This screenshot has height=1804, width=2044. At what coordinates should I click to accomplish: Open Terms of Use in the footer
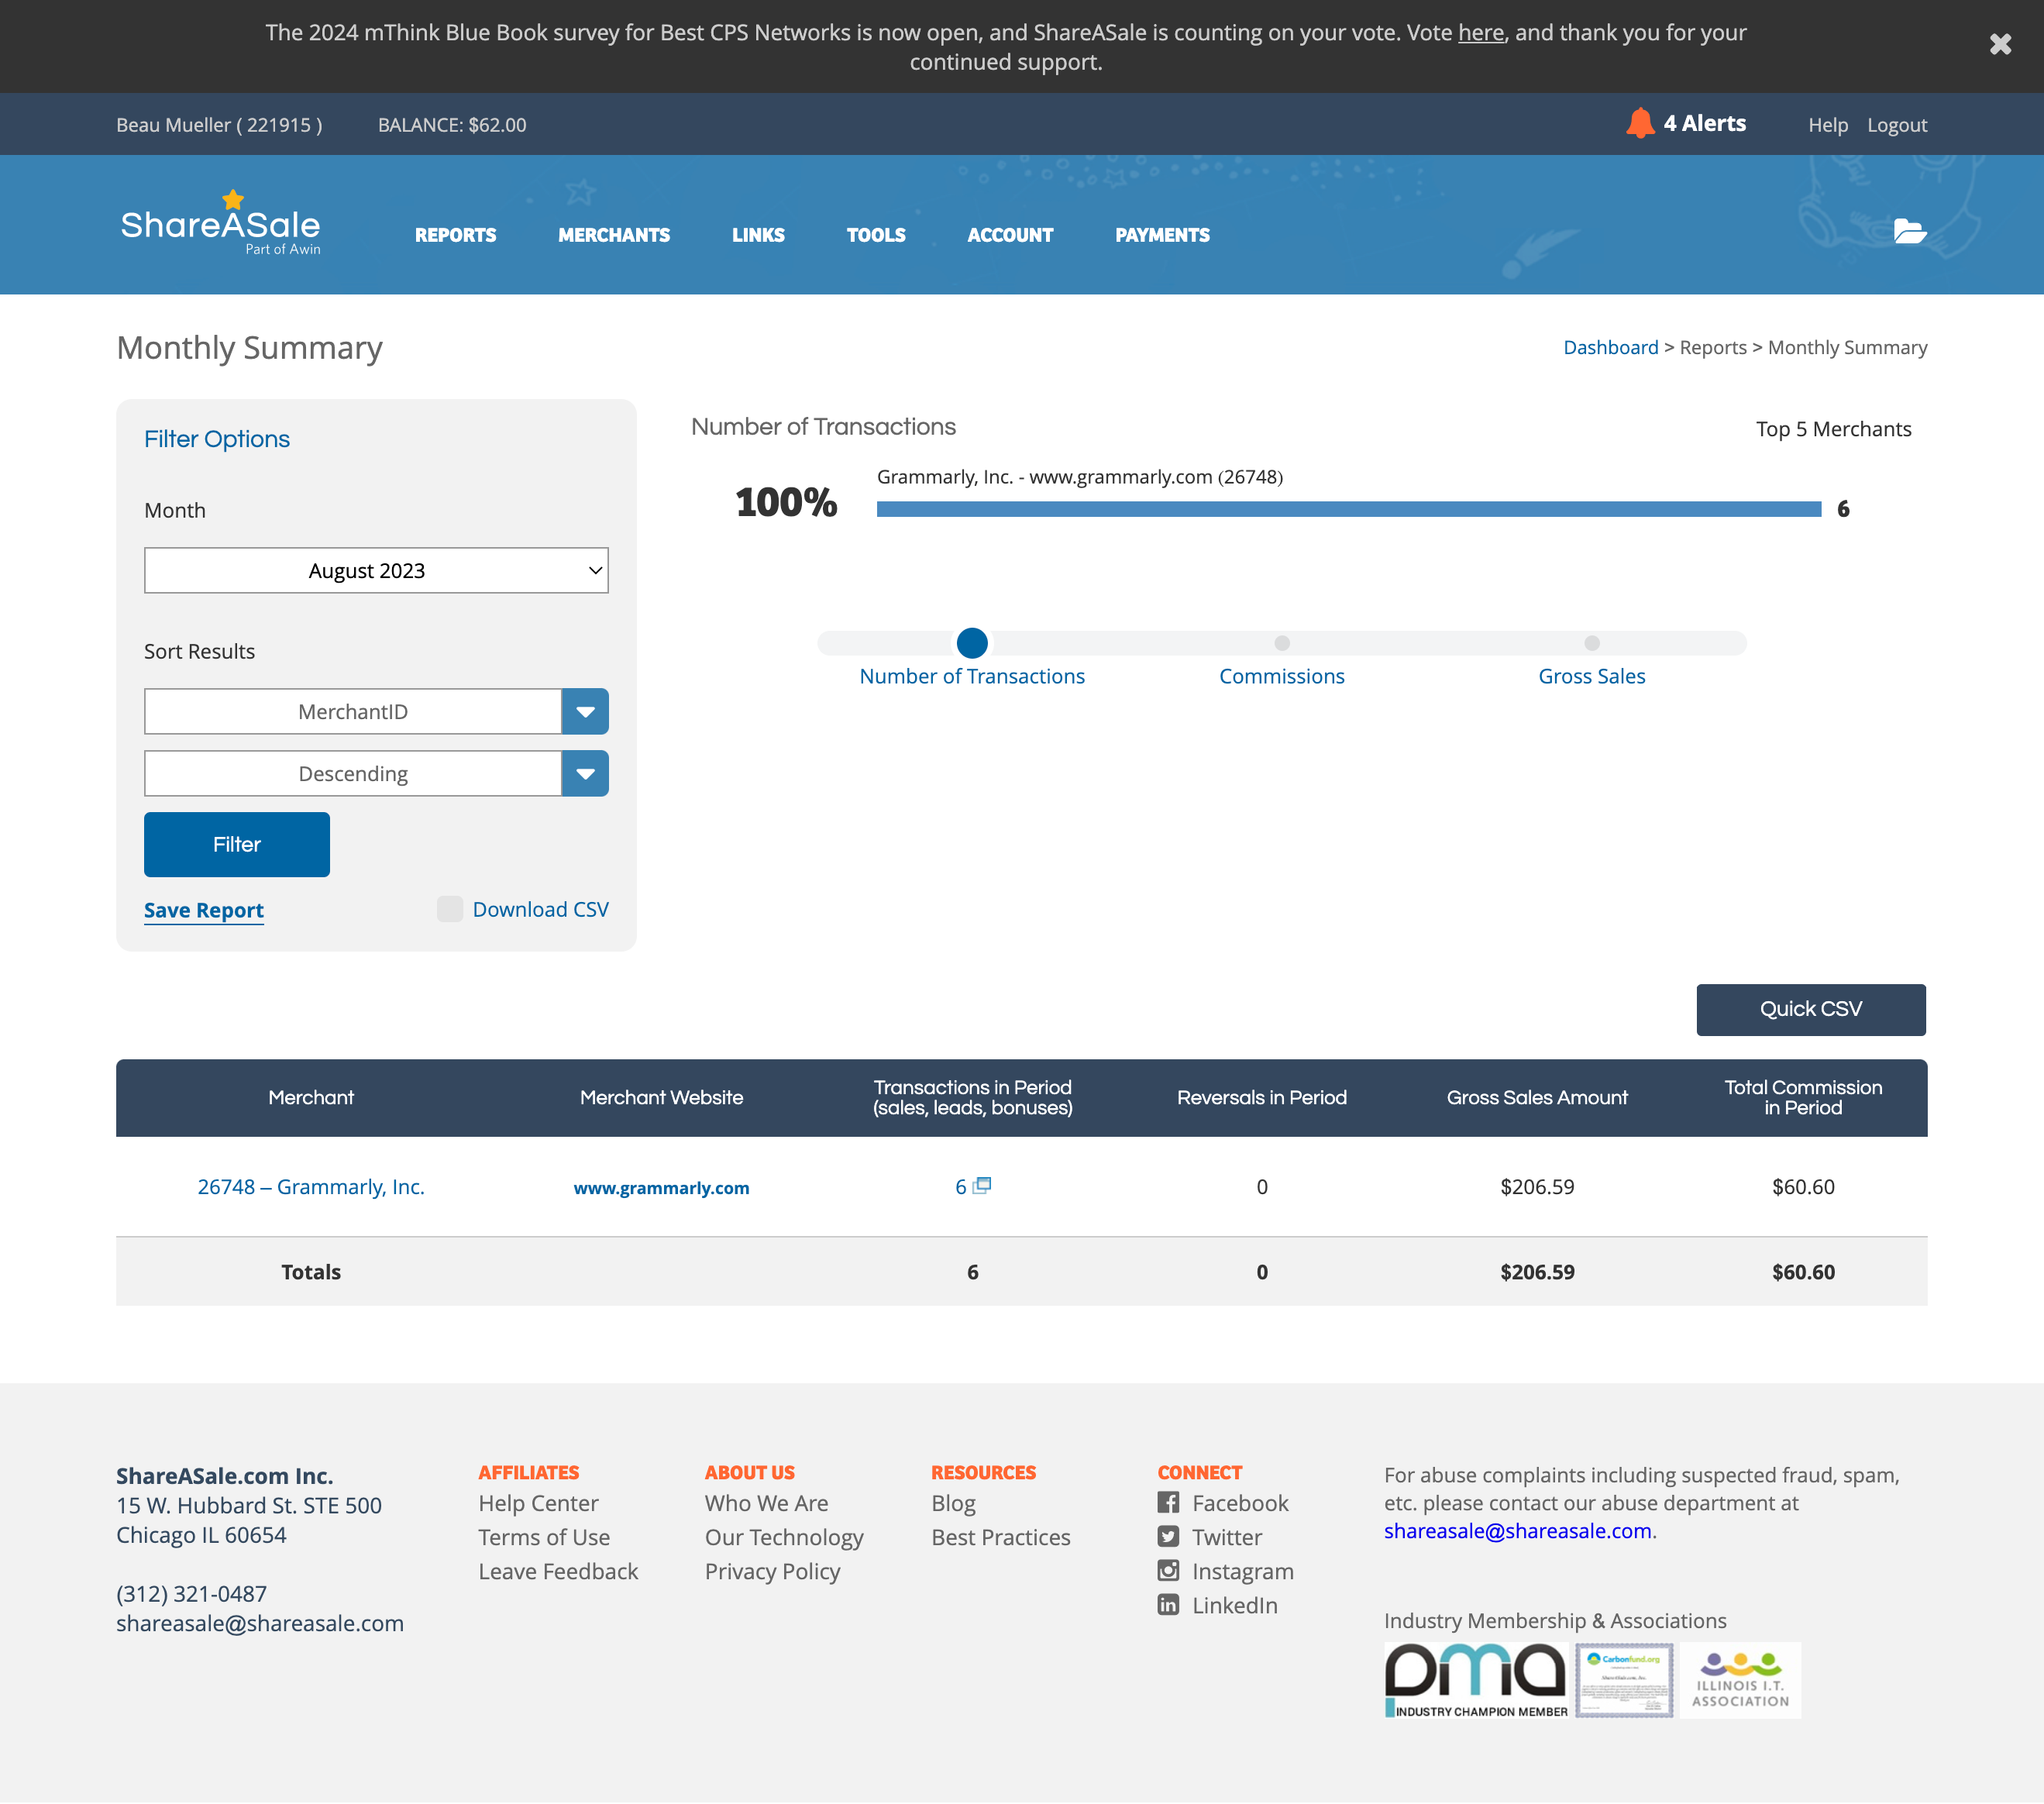click(544, 1537)
